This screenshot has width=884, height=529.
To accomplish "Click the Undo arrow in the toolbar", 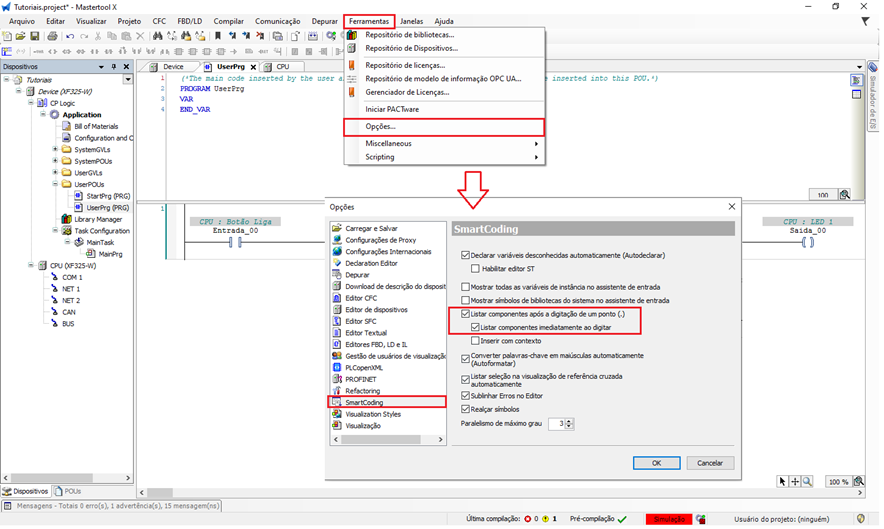I will pyautogui.click(x=69, y=36).
